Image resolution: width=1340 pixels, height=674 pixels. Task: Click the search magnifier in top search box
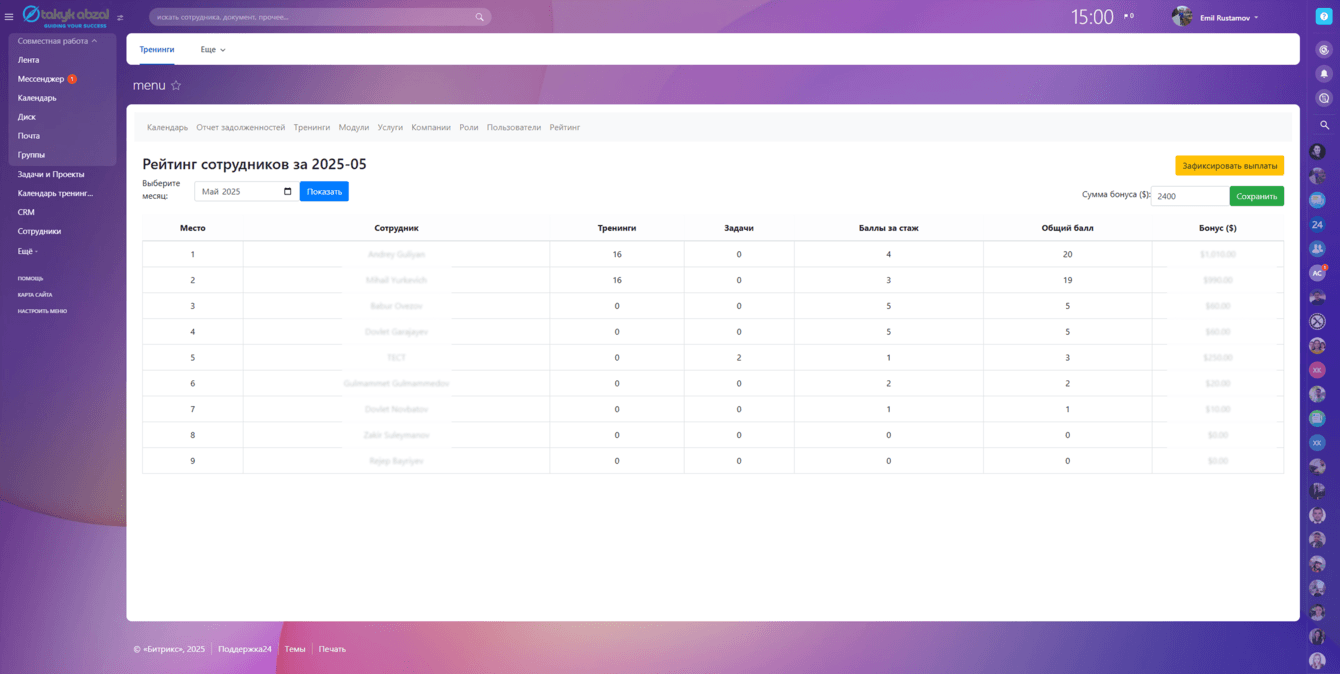(x=480, y=17)
